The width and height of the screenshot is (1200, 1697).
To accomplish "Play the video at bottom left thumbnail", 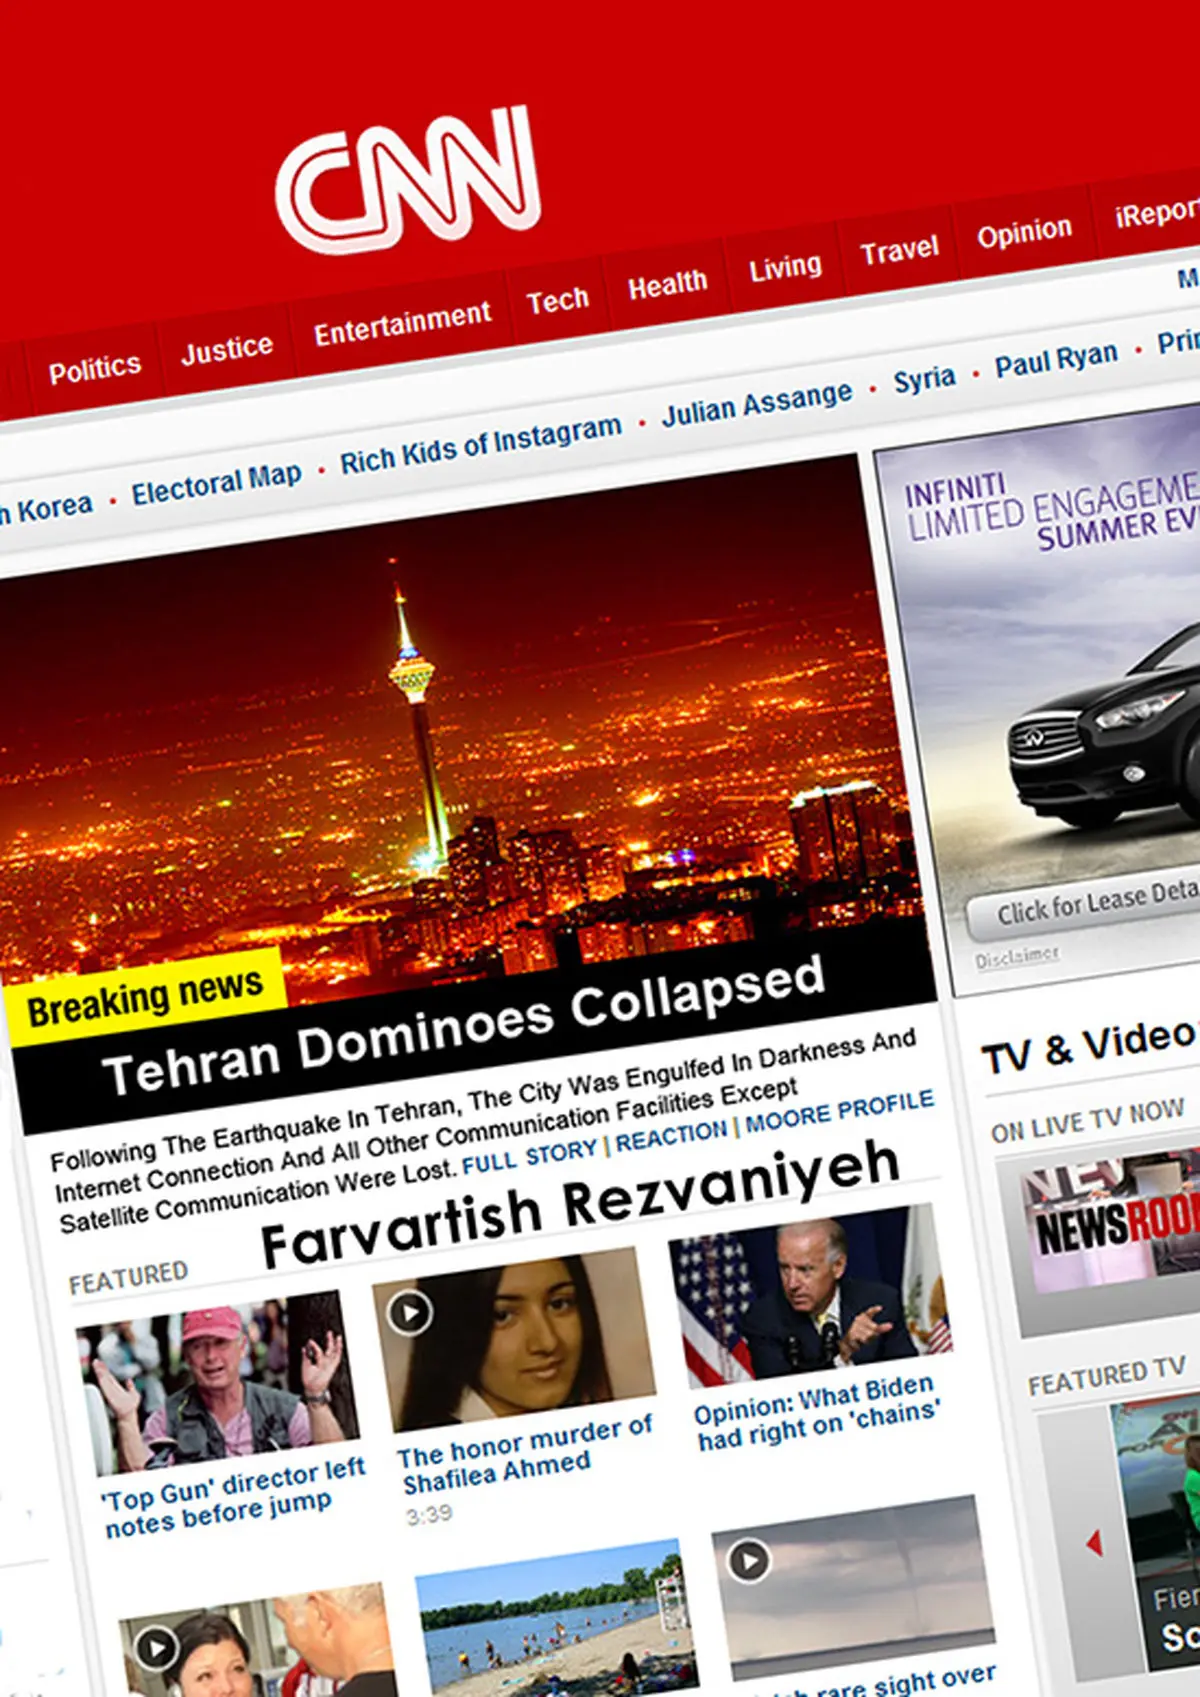I will tap(157, 1647).
